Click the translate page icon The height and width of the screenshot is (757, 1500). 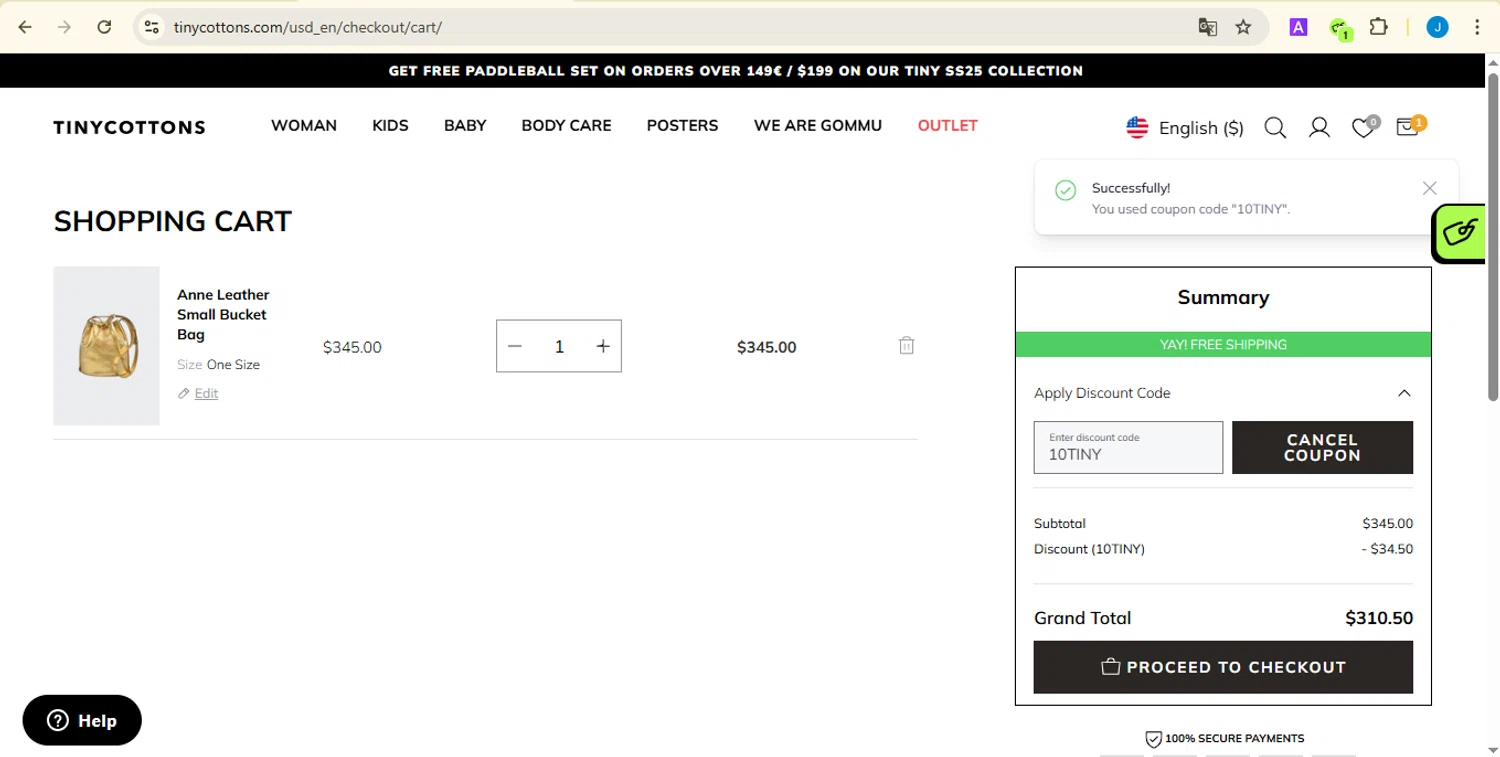pyautogui.click(x=1208, y=27)
